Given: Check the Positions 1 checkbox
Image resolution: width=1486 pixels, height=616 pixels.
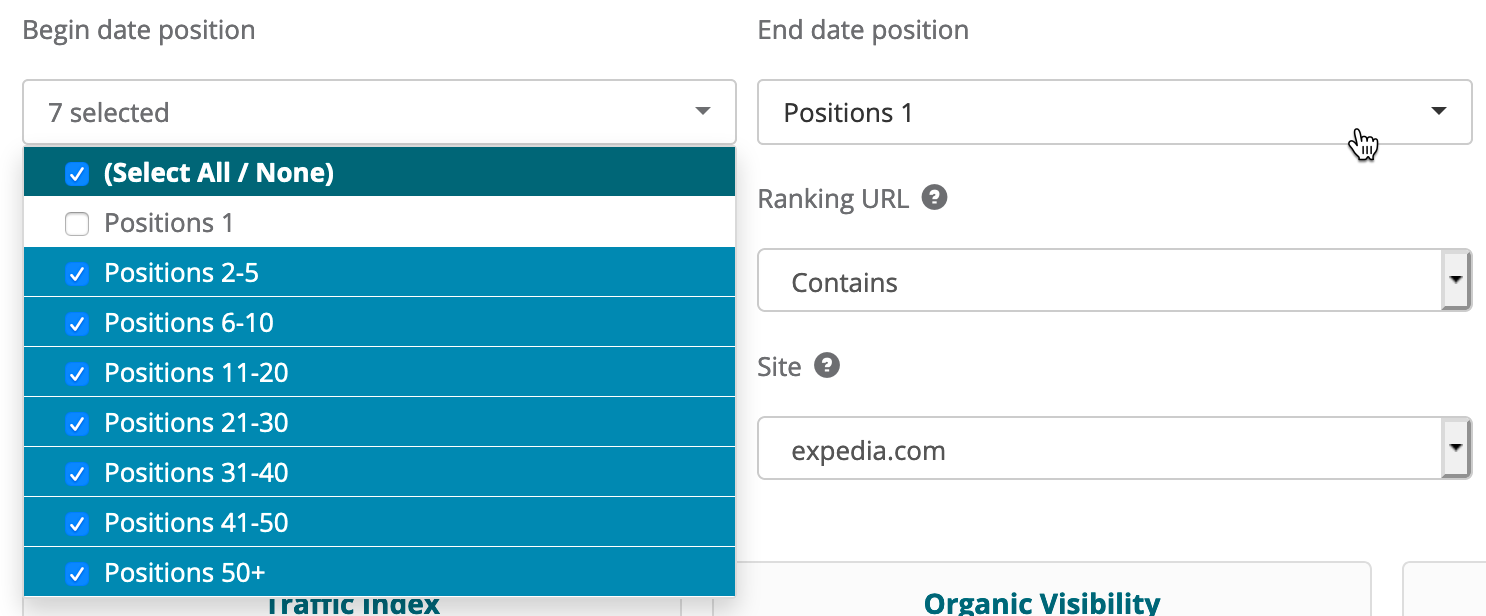Looking at the screenshot, I should [x=77, y=223].
